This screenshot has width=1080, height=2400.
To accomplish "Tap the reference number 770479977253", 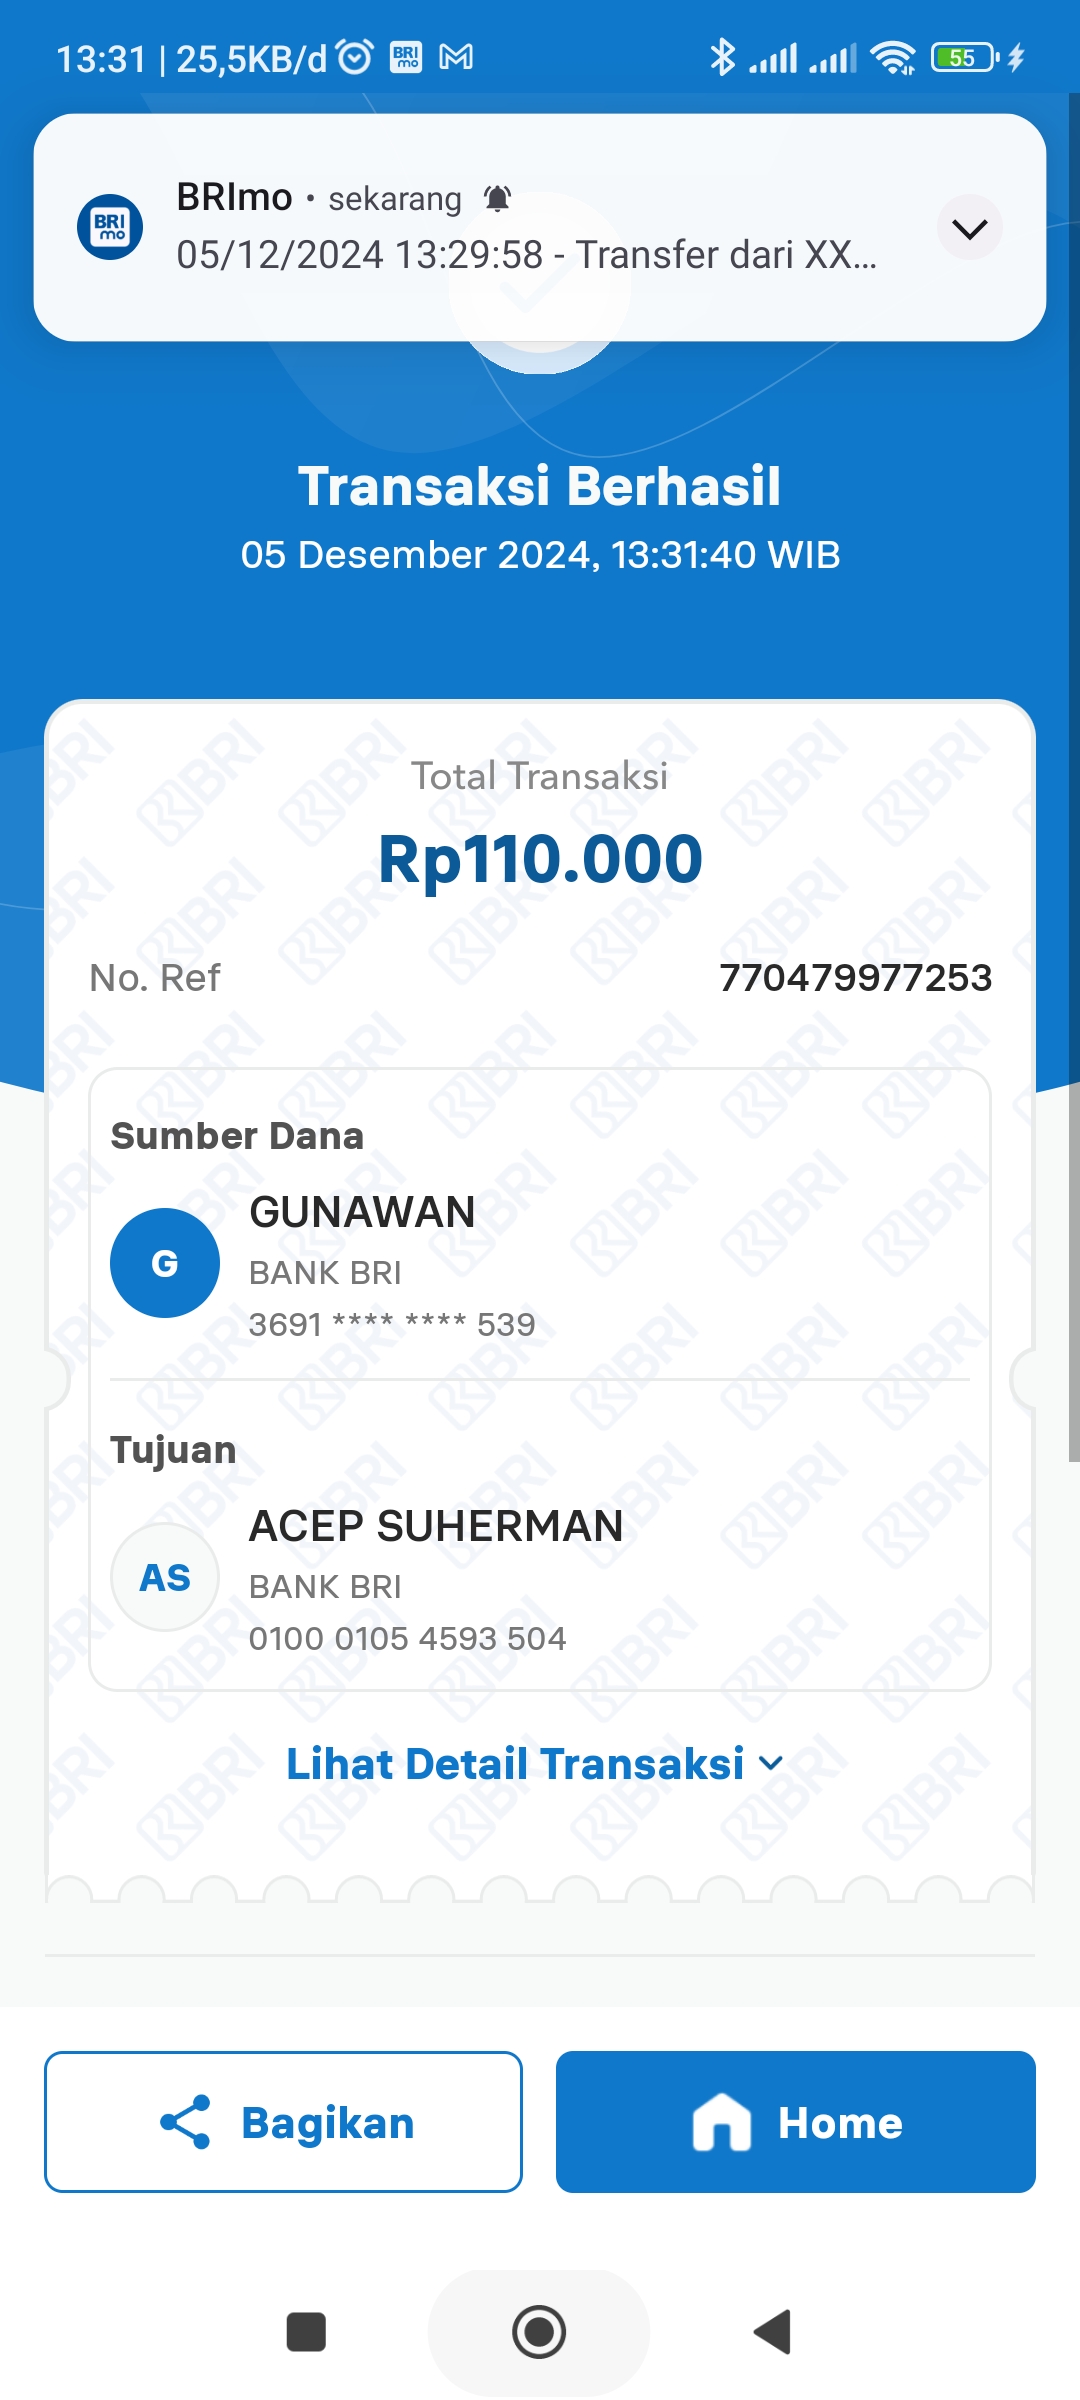I will click(x=856, y=978).
